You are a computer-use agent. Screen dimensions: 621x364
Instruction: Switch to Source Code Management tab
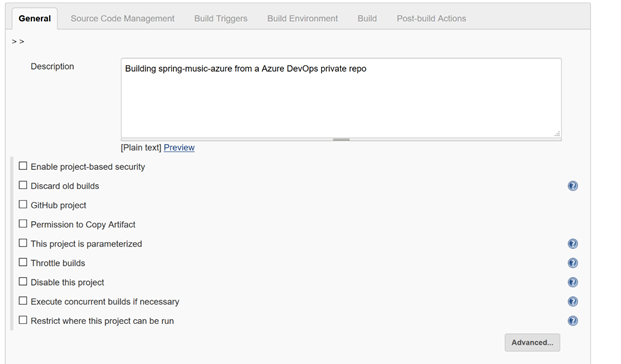122,19
